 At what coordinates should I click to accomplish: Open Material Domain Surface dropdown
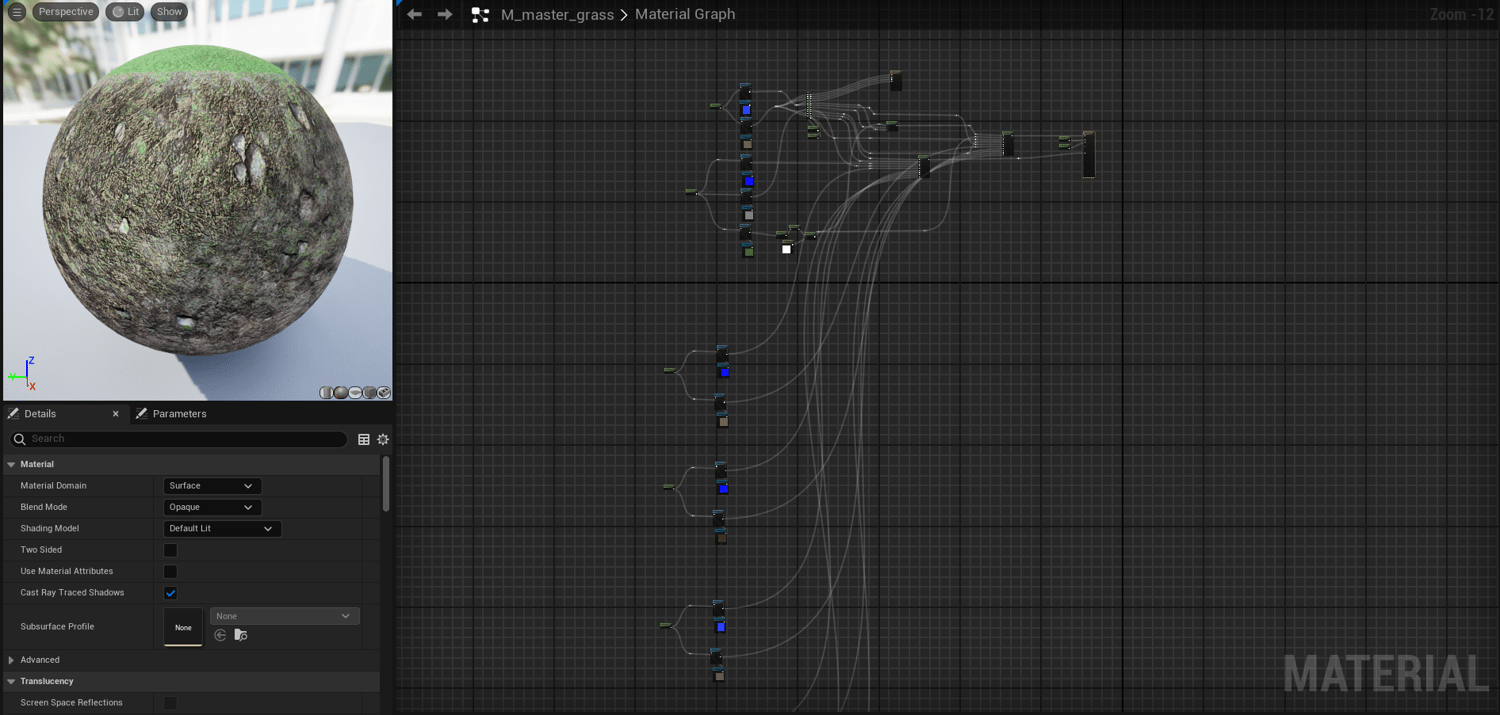212,486
